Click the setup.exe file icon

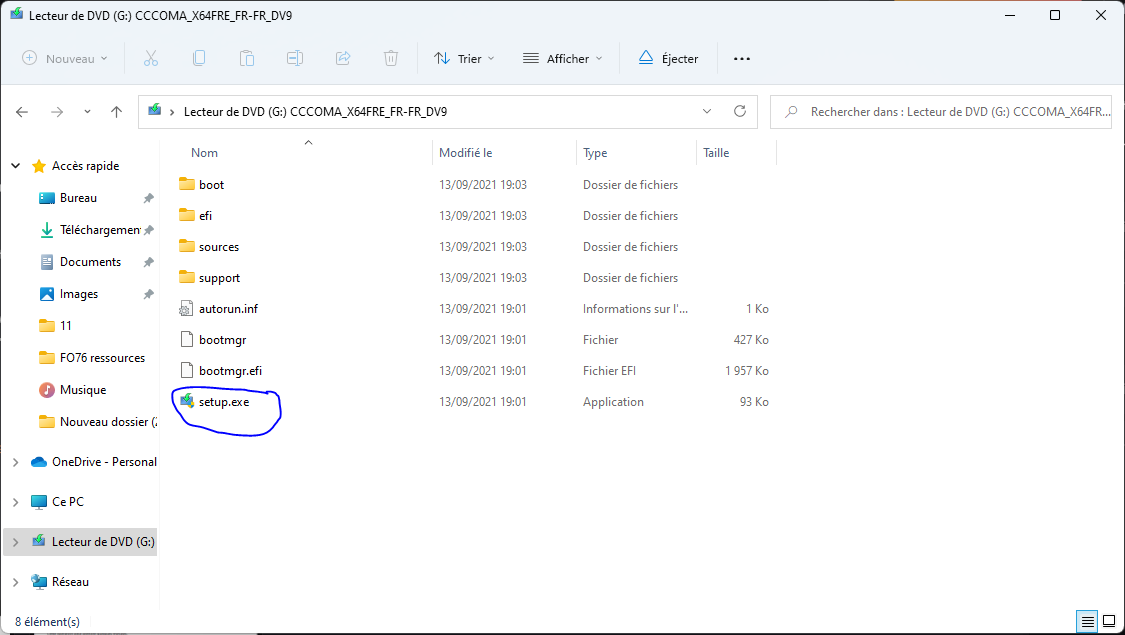click(x=187, y=401)
